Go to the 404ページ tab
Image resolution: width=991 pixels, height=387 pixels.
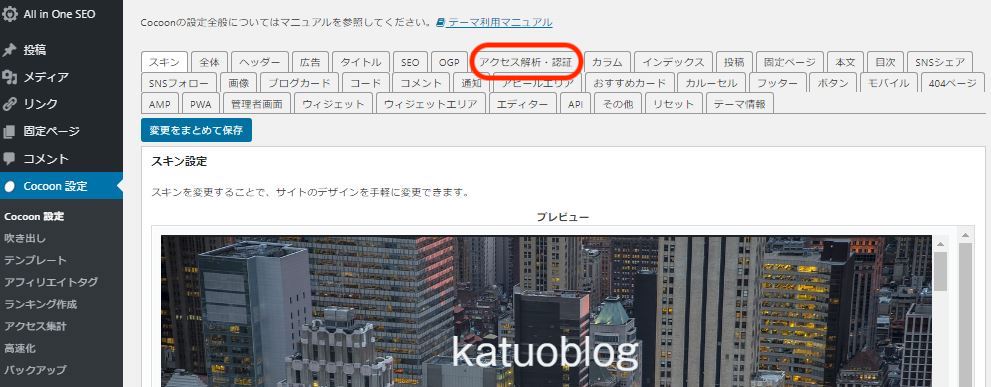coord(953,83)
